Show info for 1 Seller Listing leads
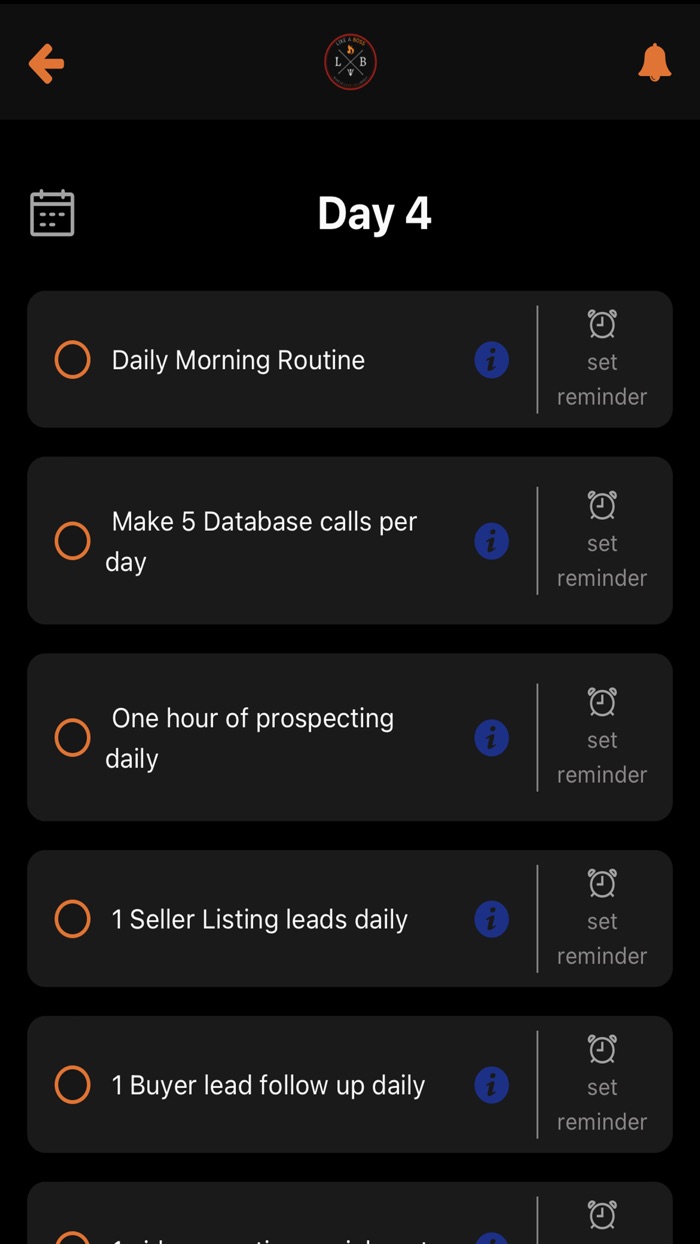The image size is (700, 1244). 491,919
